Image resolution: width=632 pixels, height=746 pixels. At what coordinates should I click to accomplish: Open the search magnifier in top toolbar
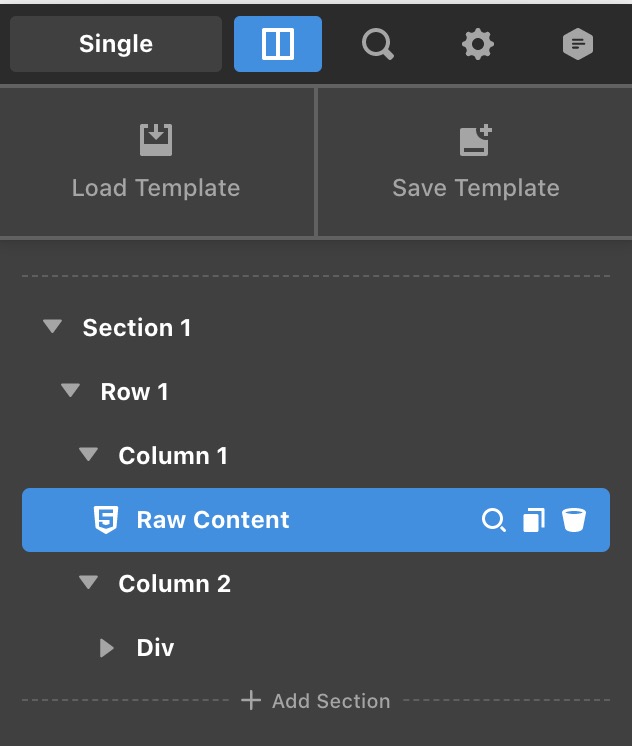[x=378, y=44]
